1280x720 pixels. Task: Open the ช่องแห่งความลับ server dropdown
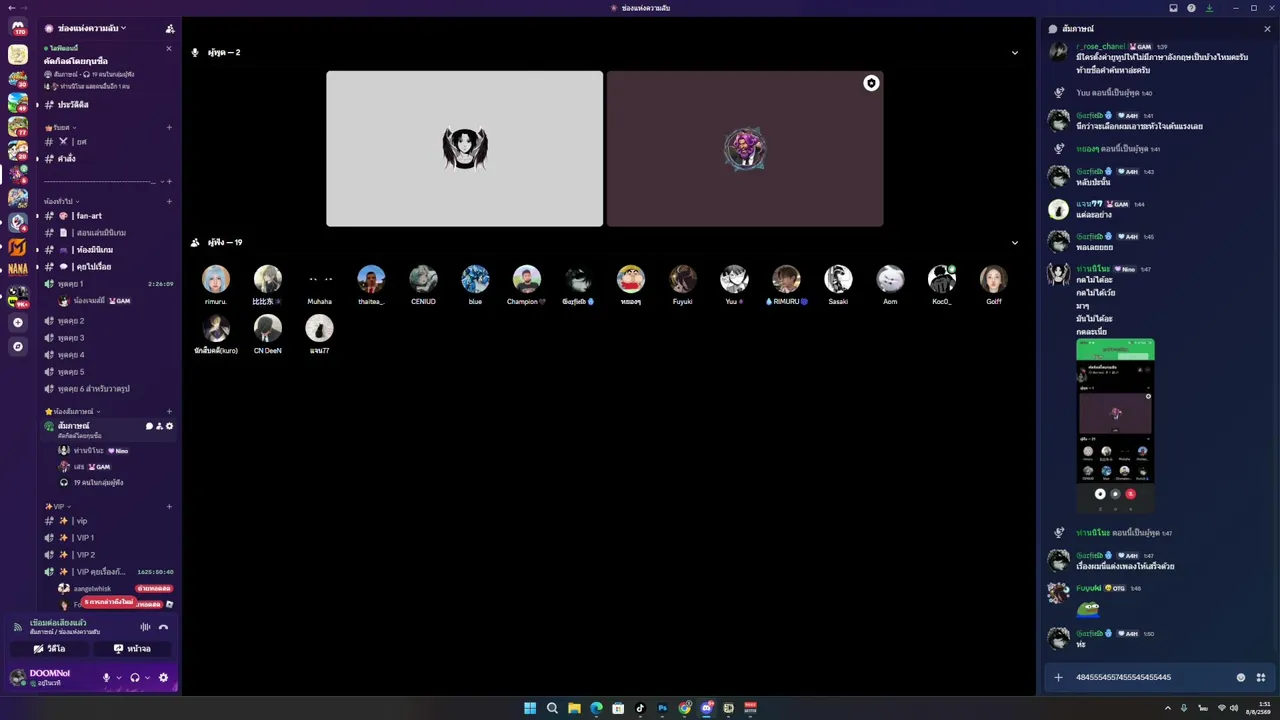coord(92,28)
